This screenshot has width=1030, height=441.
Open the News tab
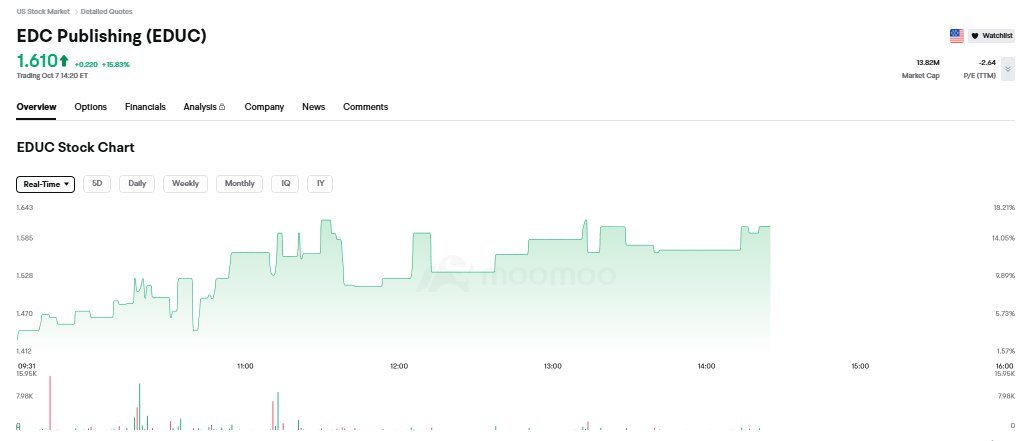[313, 107]
